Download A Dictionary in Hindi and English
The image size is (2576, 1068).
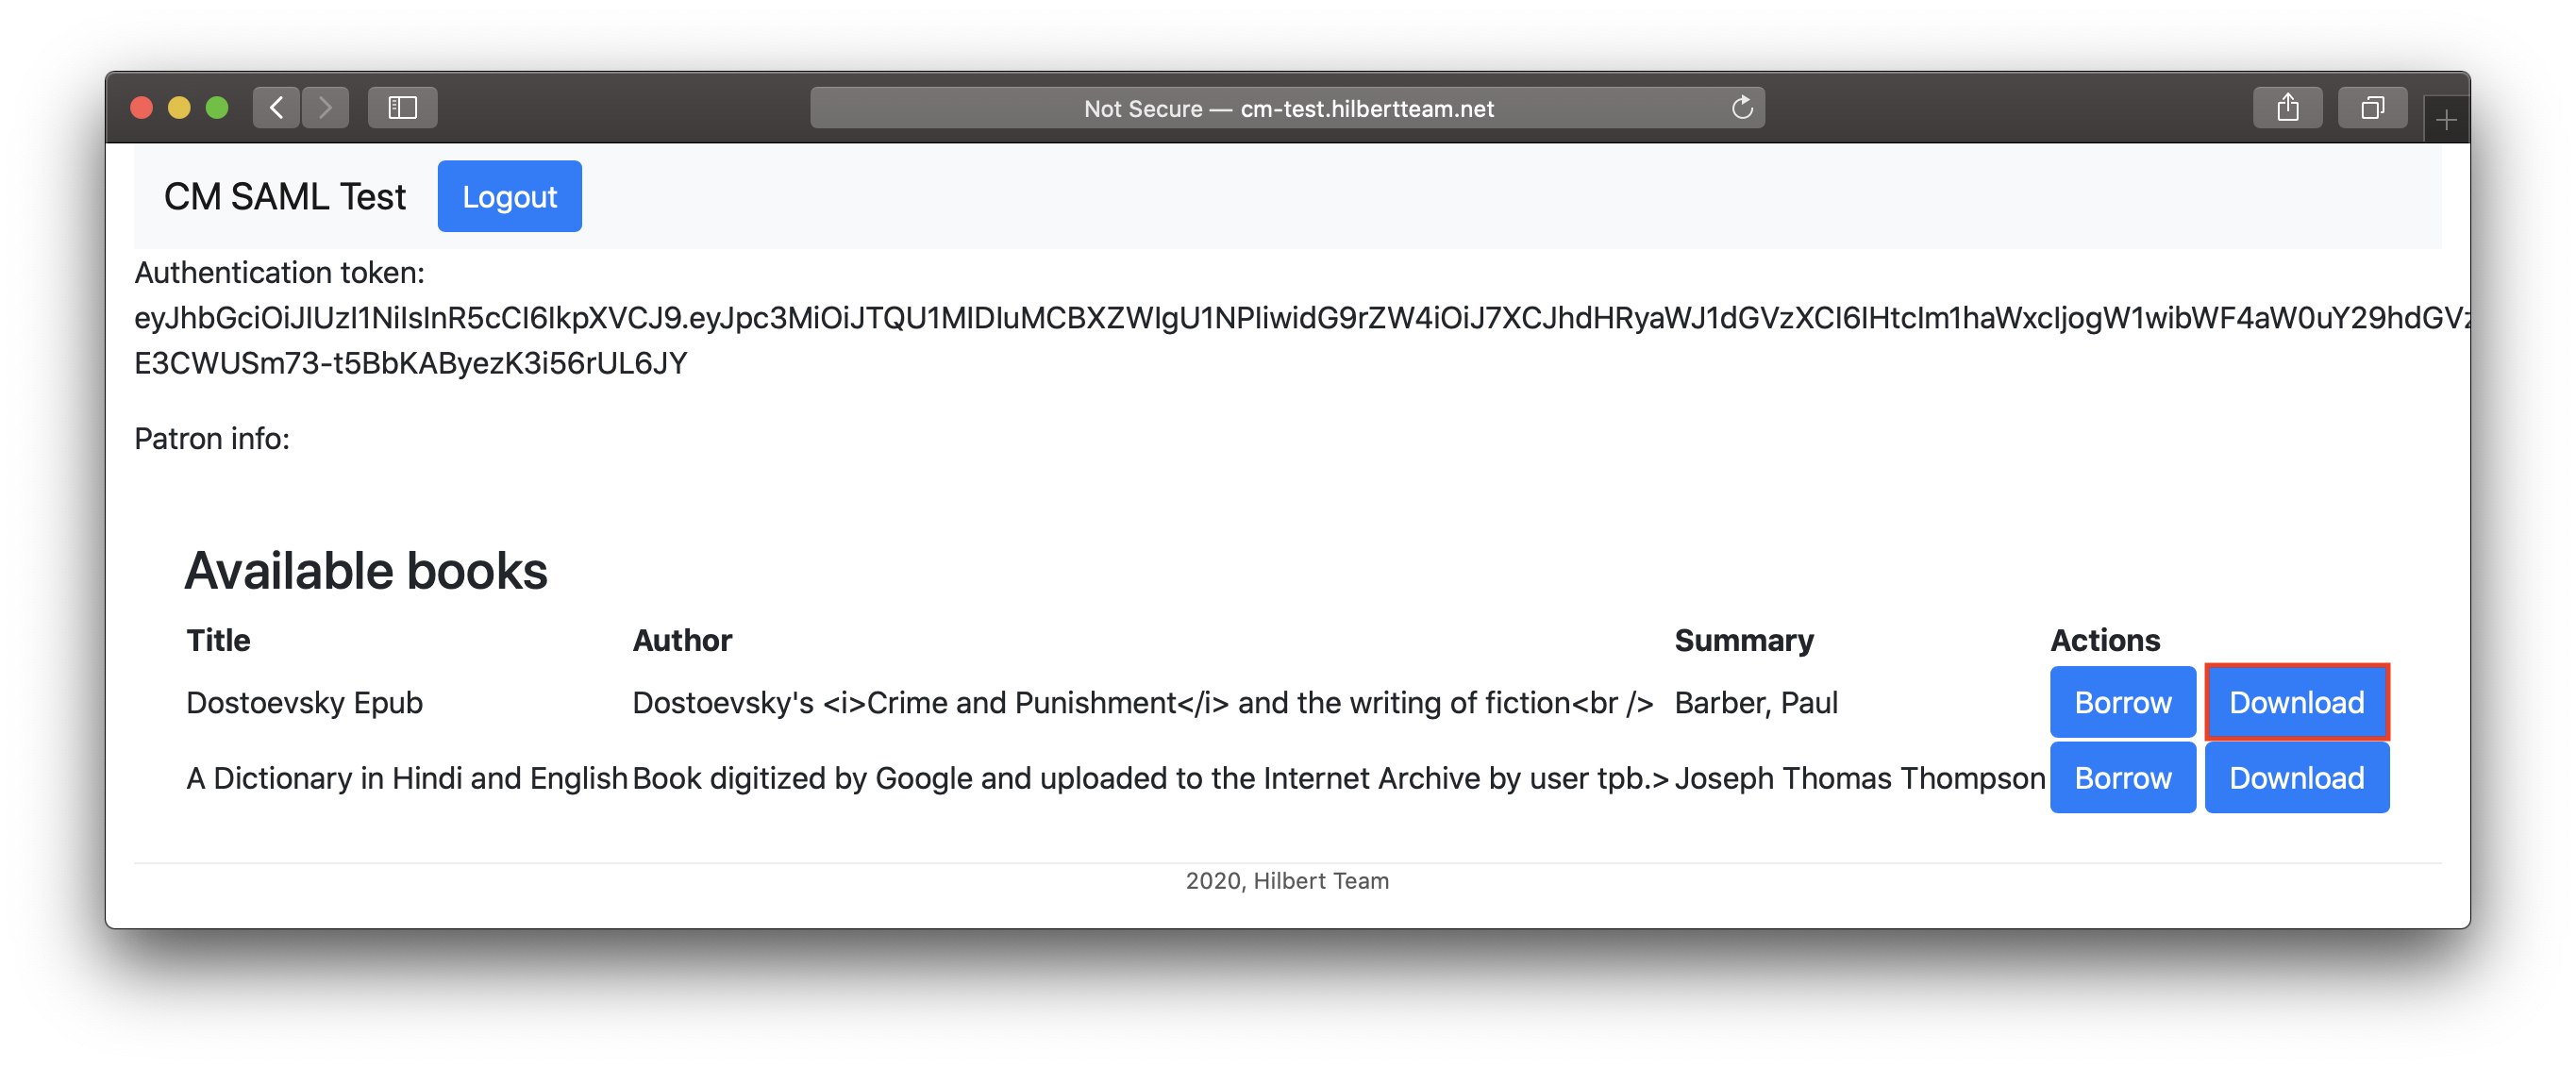[2294, 778]
